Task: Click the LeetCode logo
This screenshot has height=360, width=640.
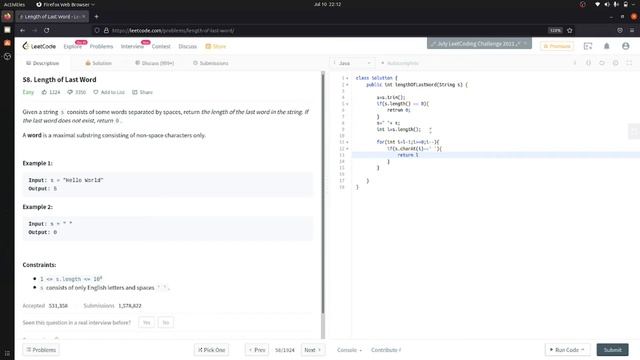Action: pos(39,46)
